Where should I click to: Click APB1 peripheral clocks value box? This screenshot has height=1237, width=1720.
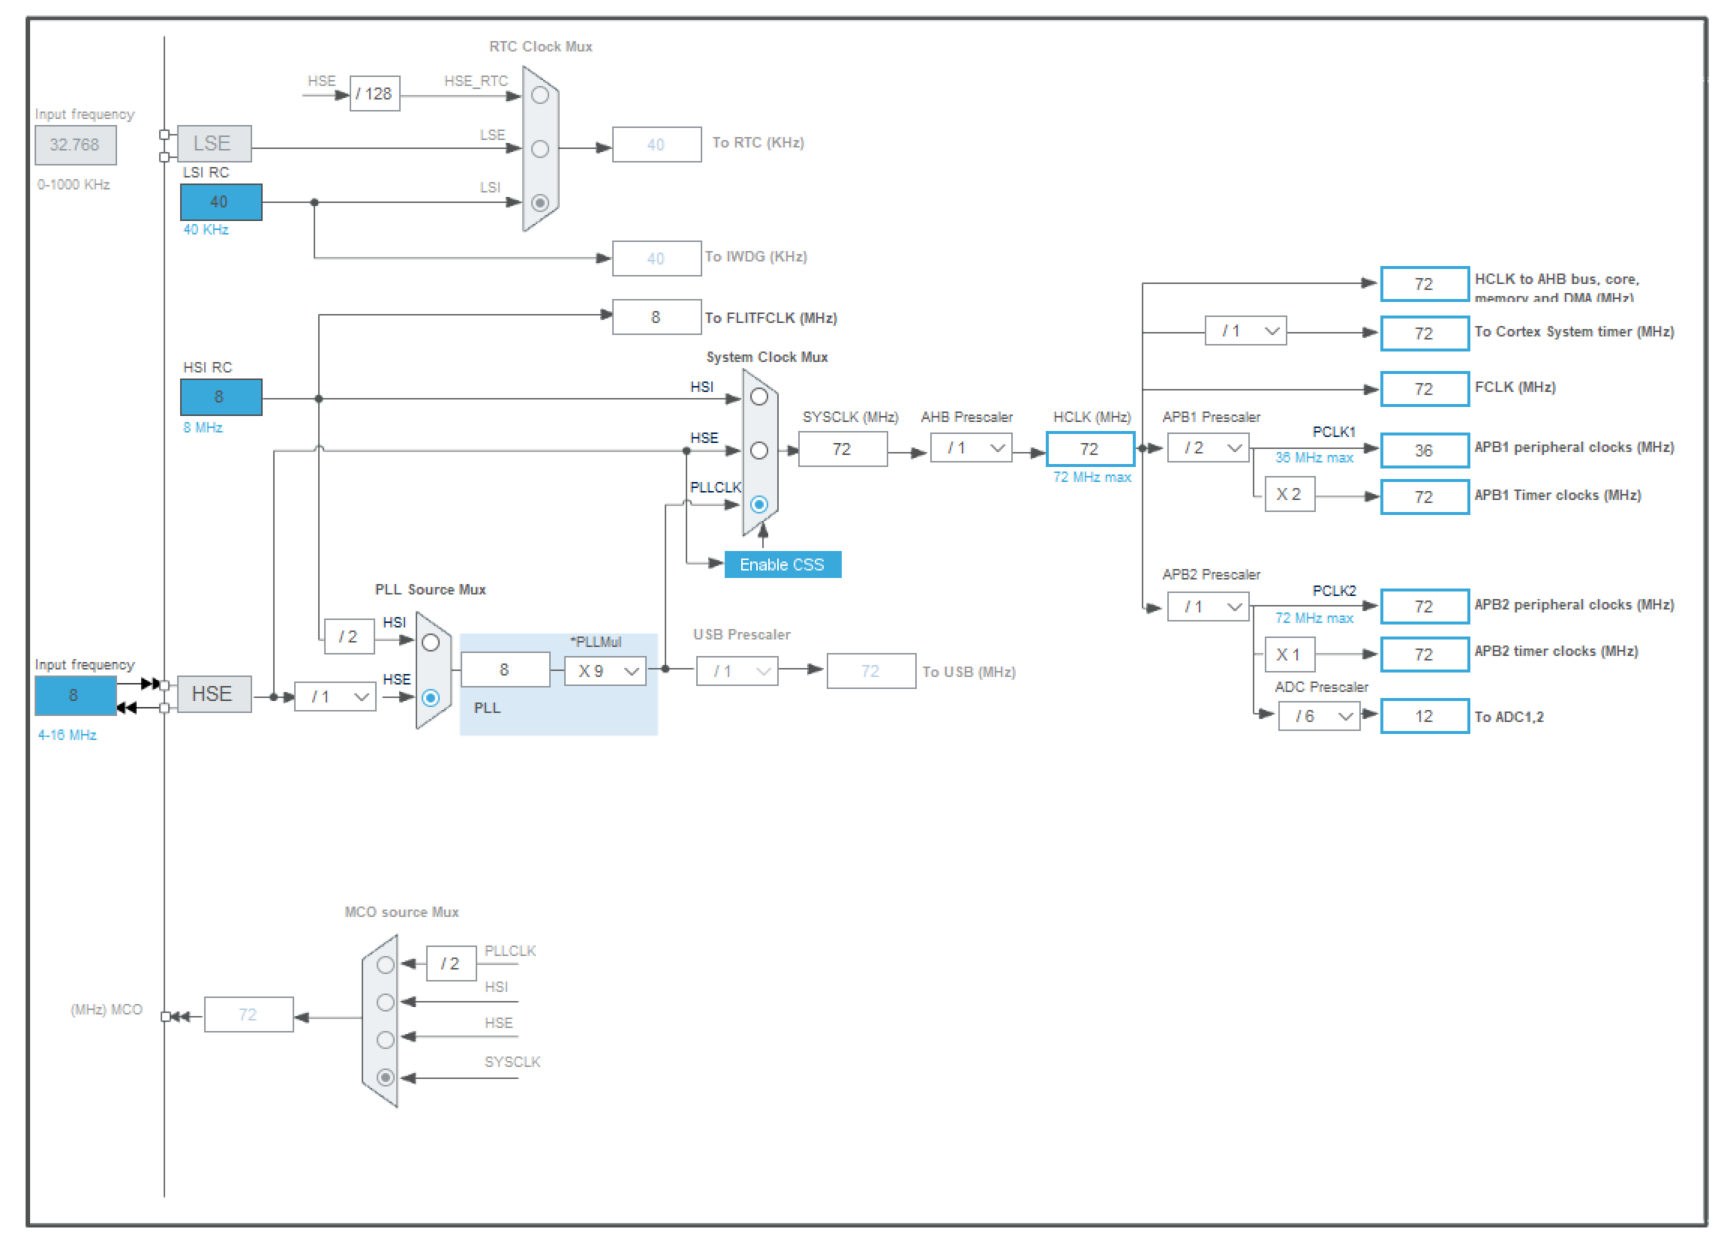tap(1425, 450)
